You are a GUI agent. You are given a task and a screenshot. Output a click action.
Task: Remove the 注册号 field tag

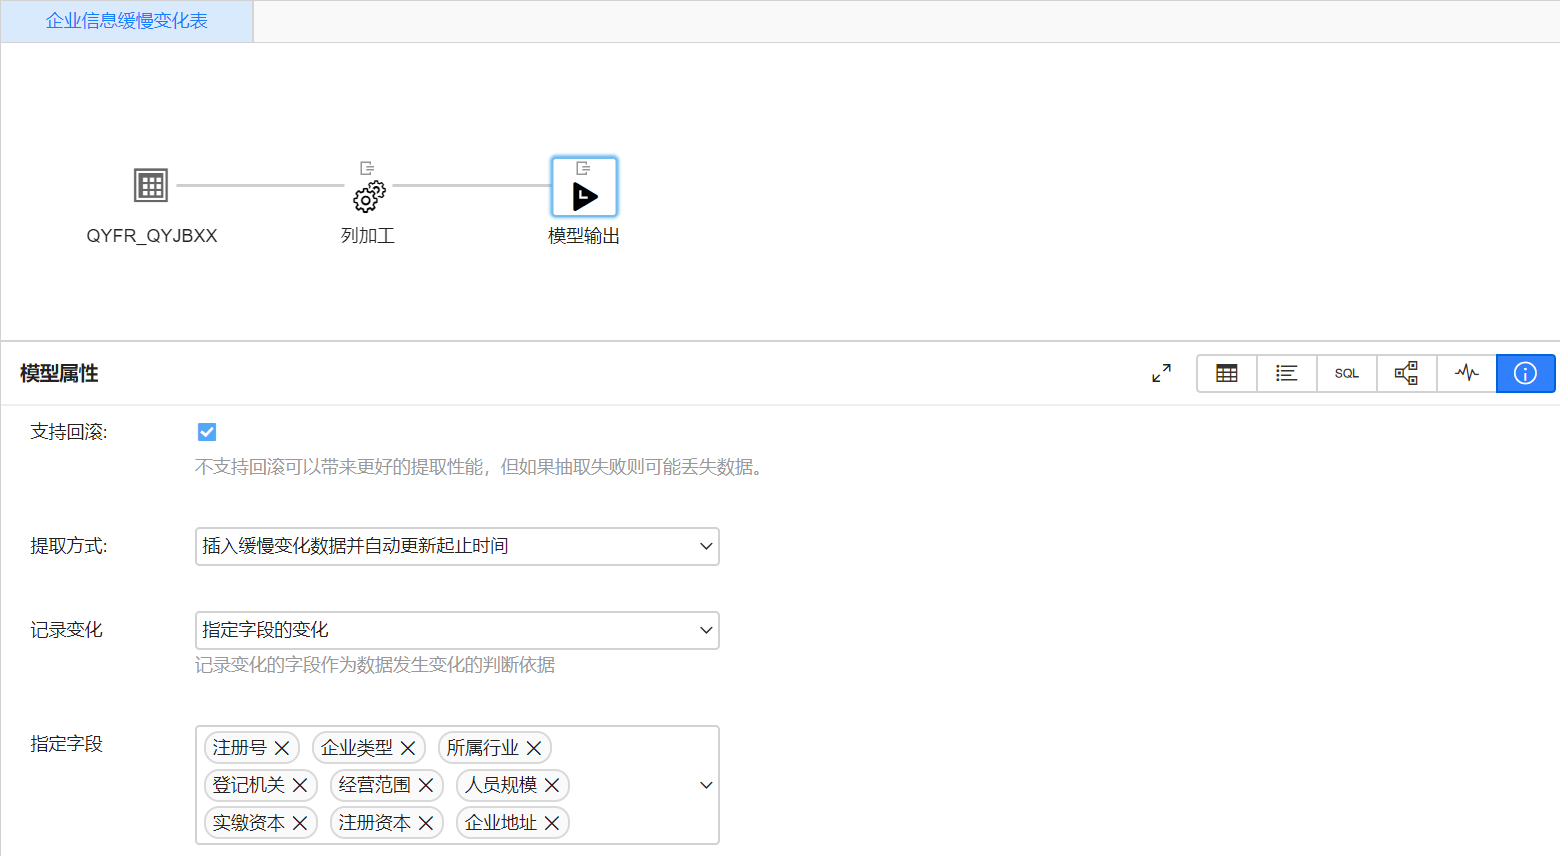tap(279, 747)
